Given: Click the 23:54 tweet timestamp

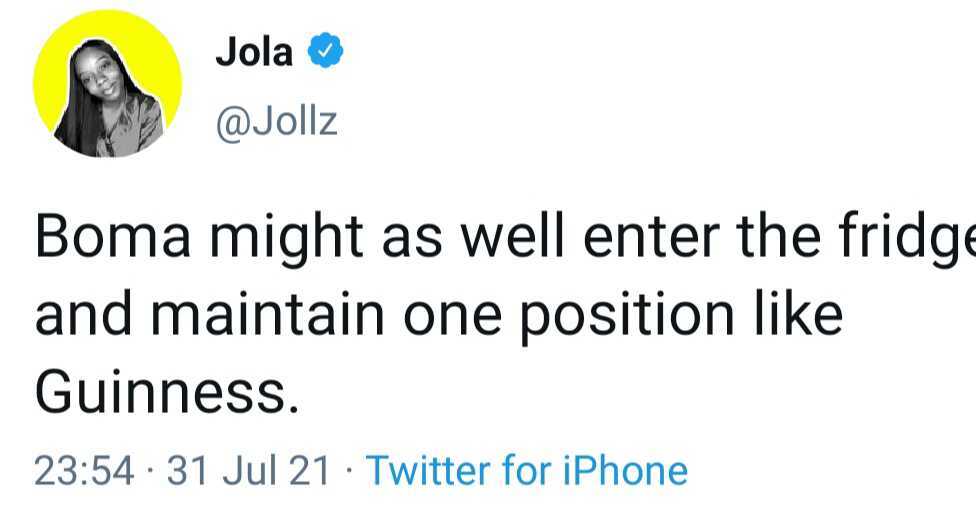Looking at the screenshot, I should coord(84,470).
